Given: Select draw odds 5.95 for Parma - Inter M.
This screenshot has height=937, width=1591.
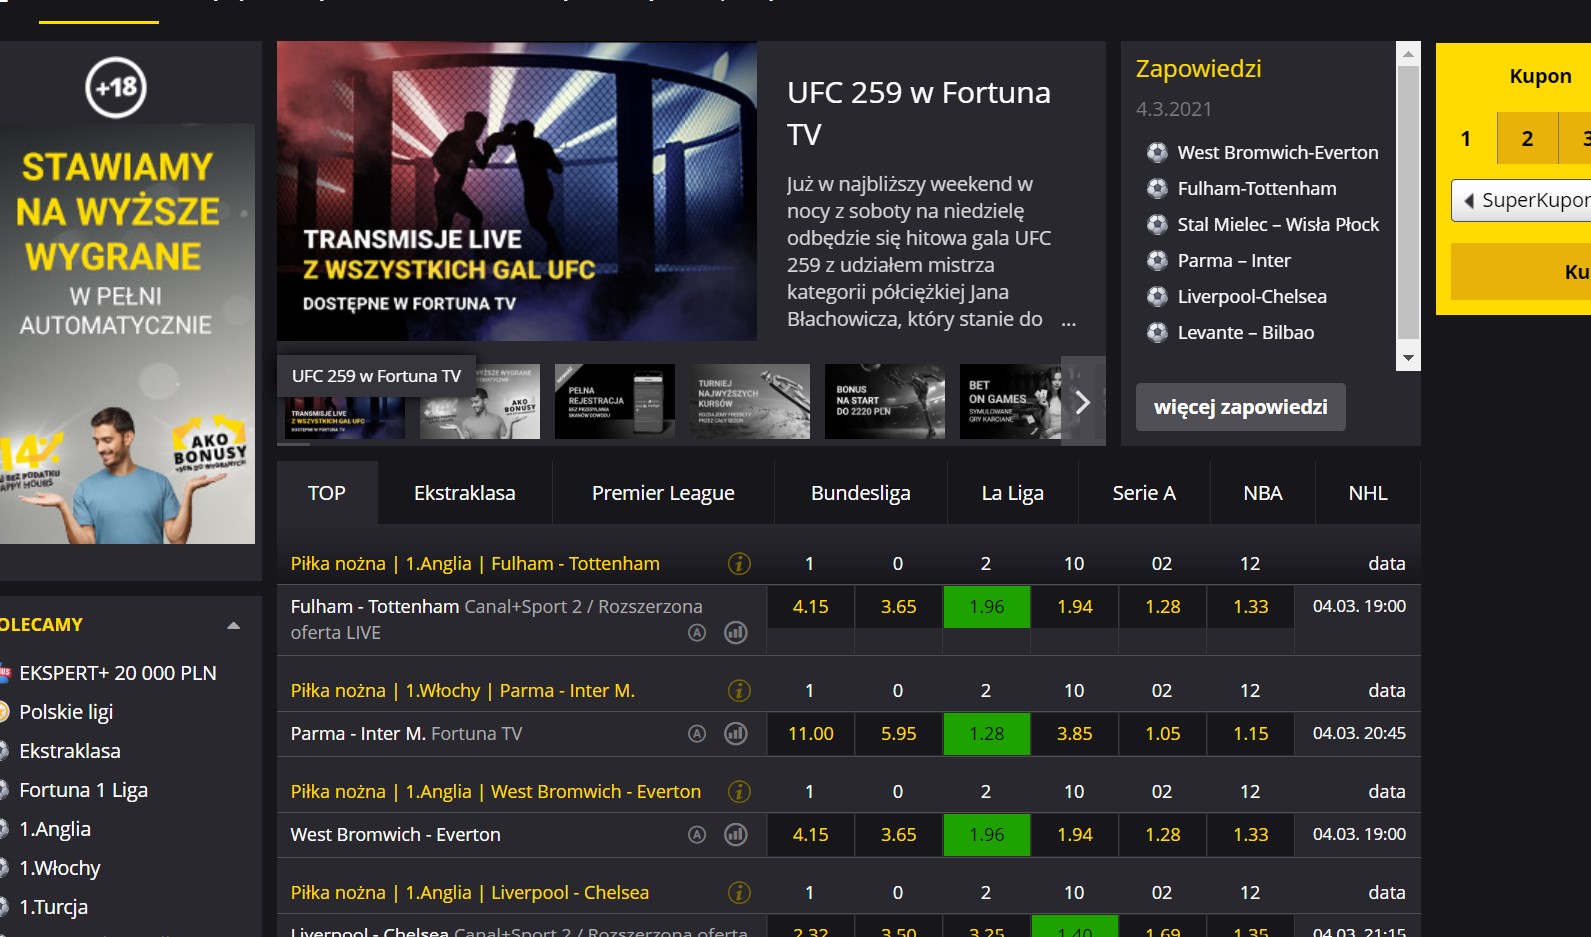Looking at the screenshot, I should pyautogui.click(x=899, y=733).
